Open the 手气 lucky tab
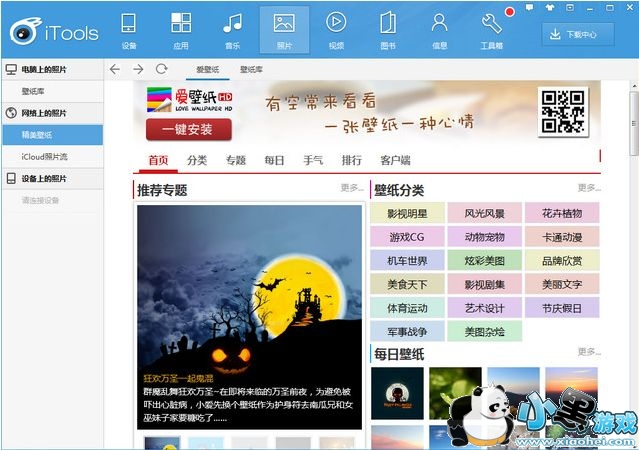The image size is (639, 450). pos(313,160)
